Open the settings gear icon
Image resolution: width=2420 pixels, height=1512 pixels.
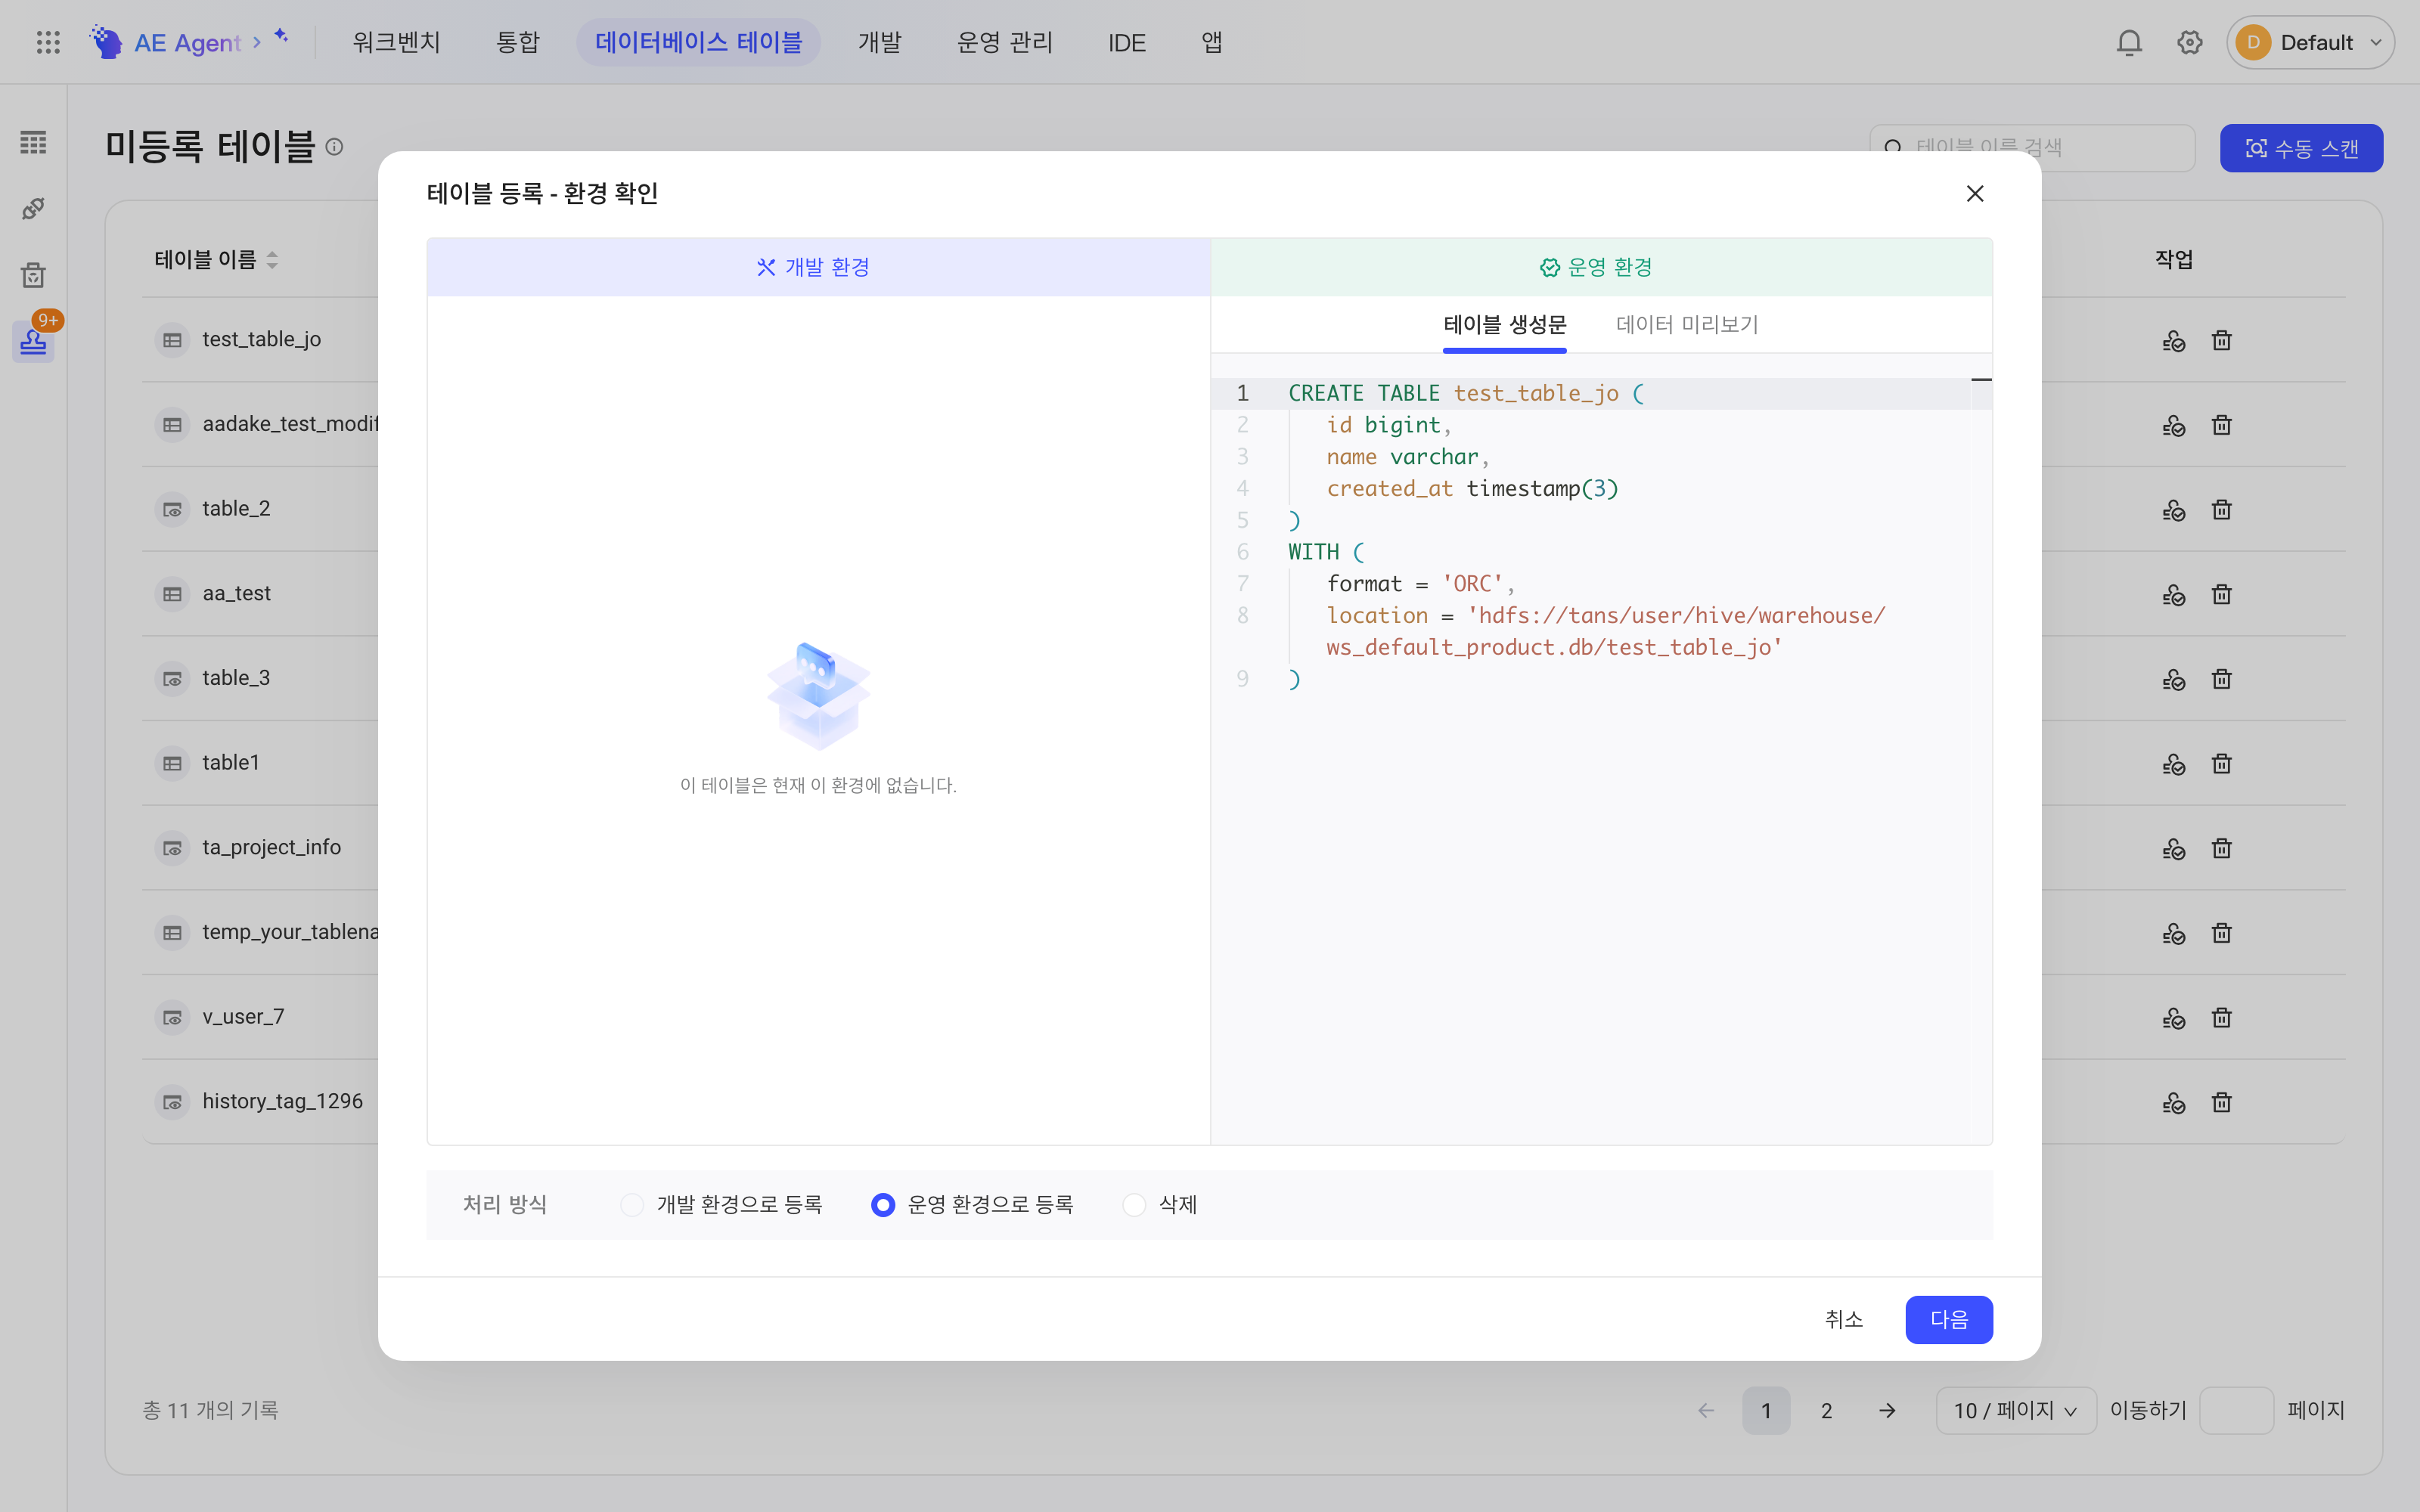[x=2189, y=42]
